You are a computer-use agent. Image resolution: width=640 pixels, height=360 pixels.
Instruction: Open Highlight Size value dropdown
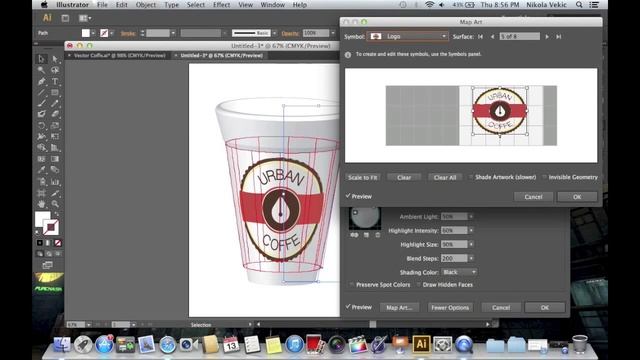pos(471,244)
